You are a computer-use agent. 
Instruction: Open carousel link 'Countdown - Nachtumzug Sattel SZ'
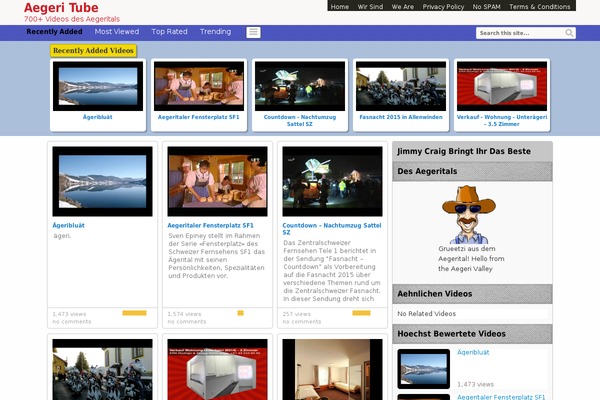click(300, 121)
